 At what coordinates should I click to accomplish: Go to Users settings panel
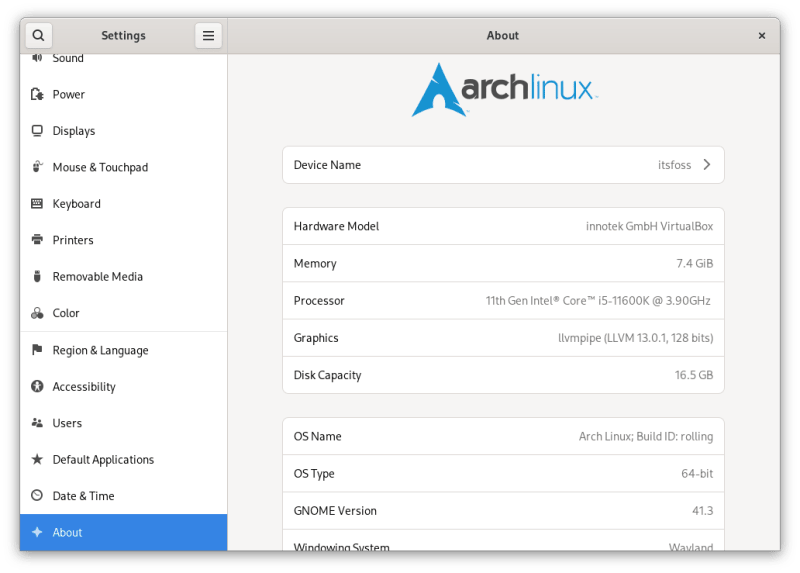click(x=67, y=423)
